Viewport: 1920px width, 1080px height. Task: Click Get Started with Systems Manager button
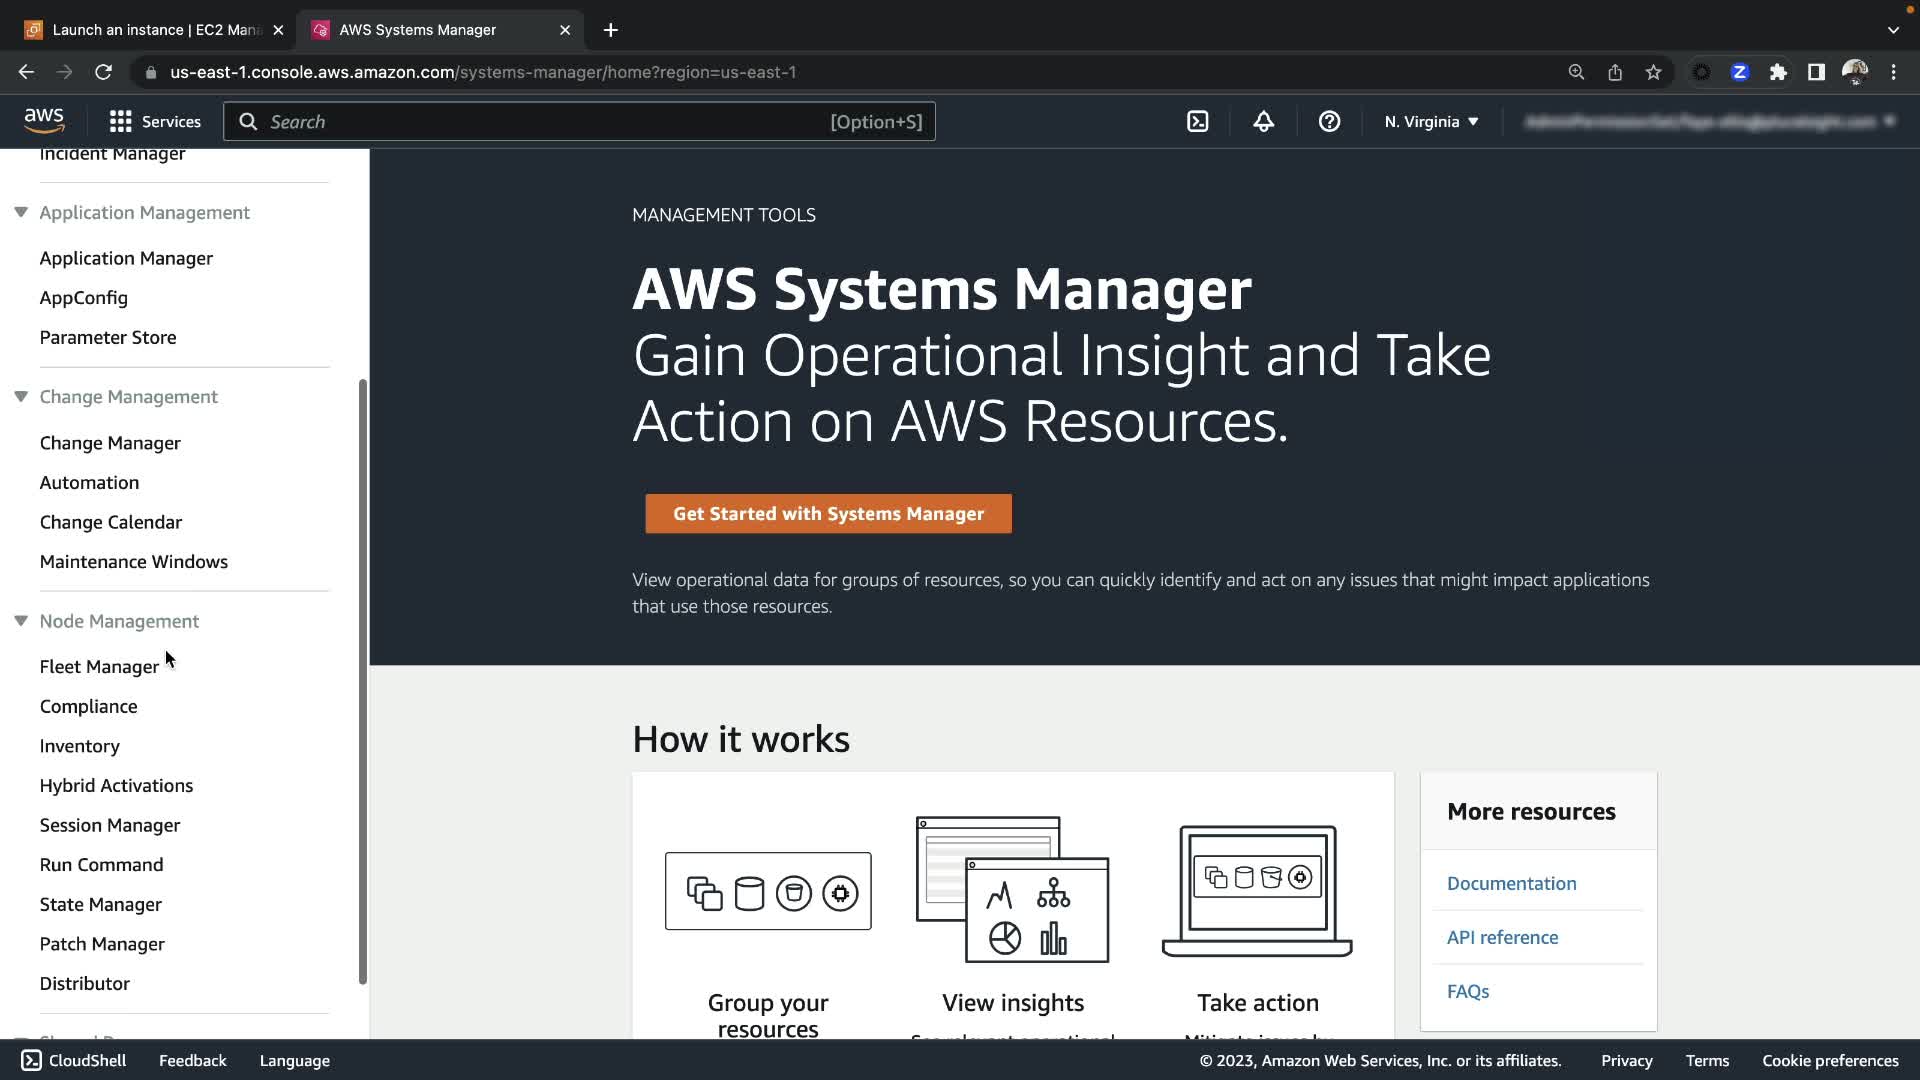828,514
